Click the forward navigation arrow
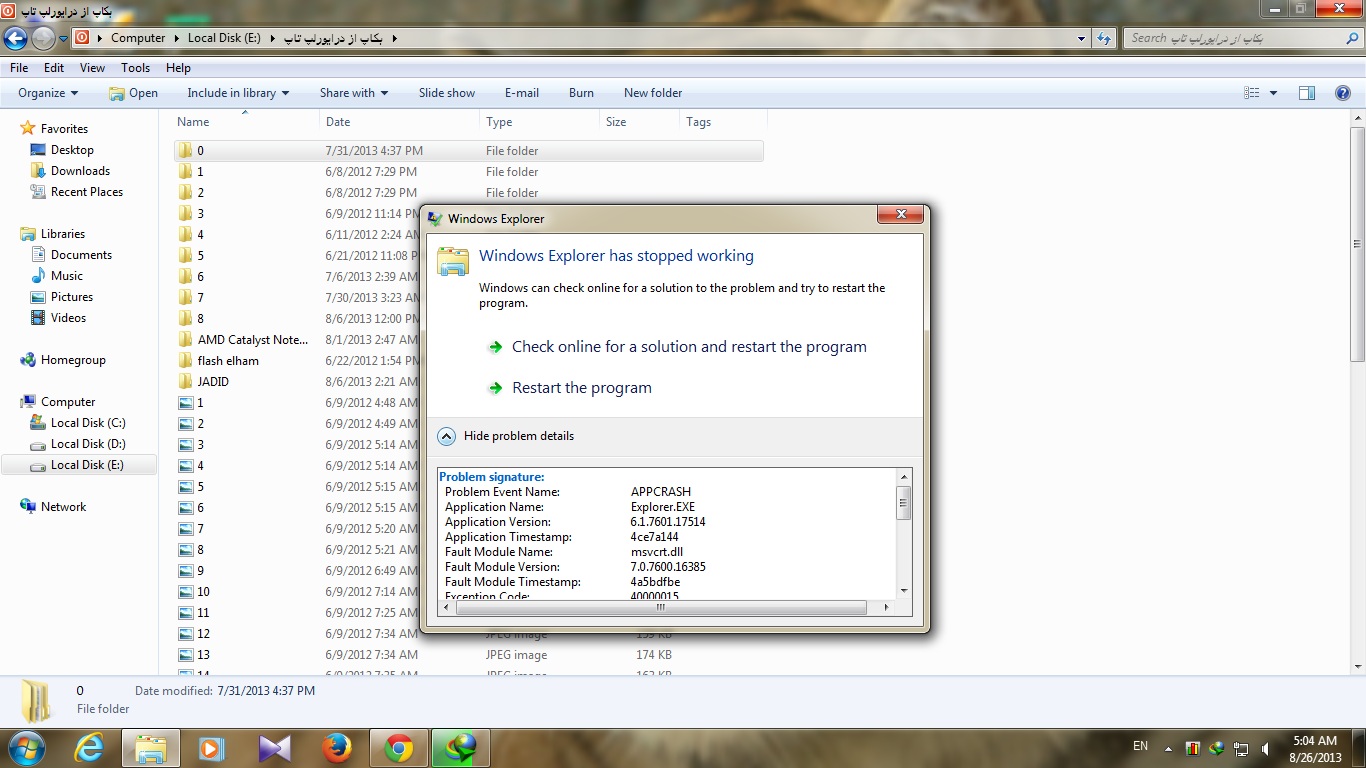 (43, 38)
